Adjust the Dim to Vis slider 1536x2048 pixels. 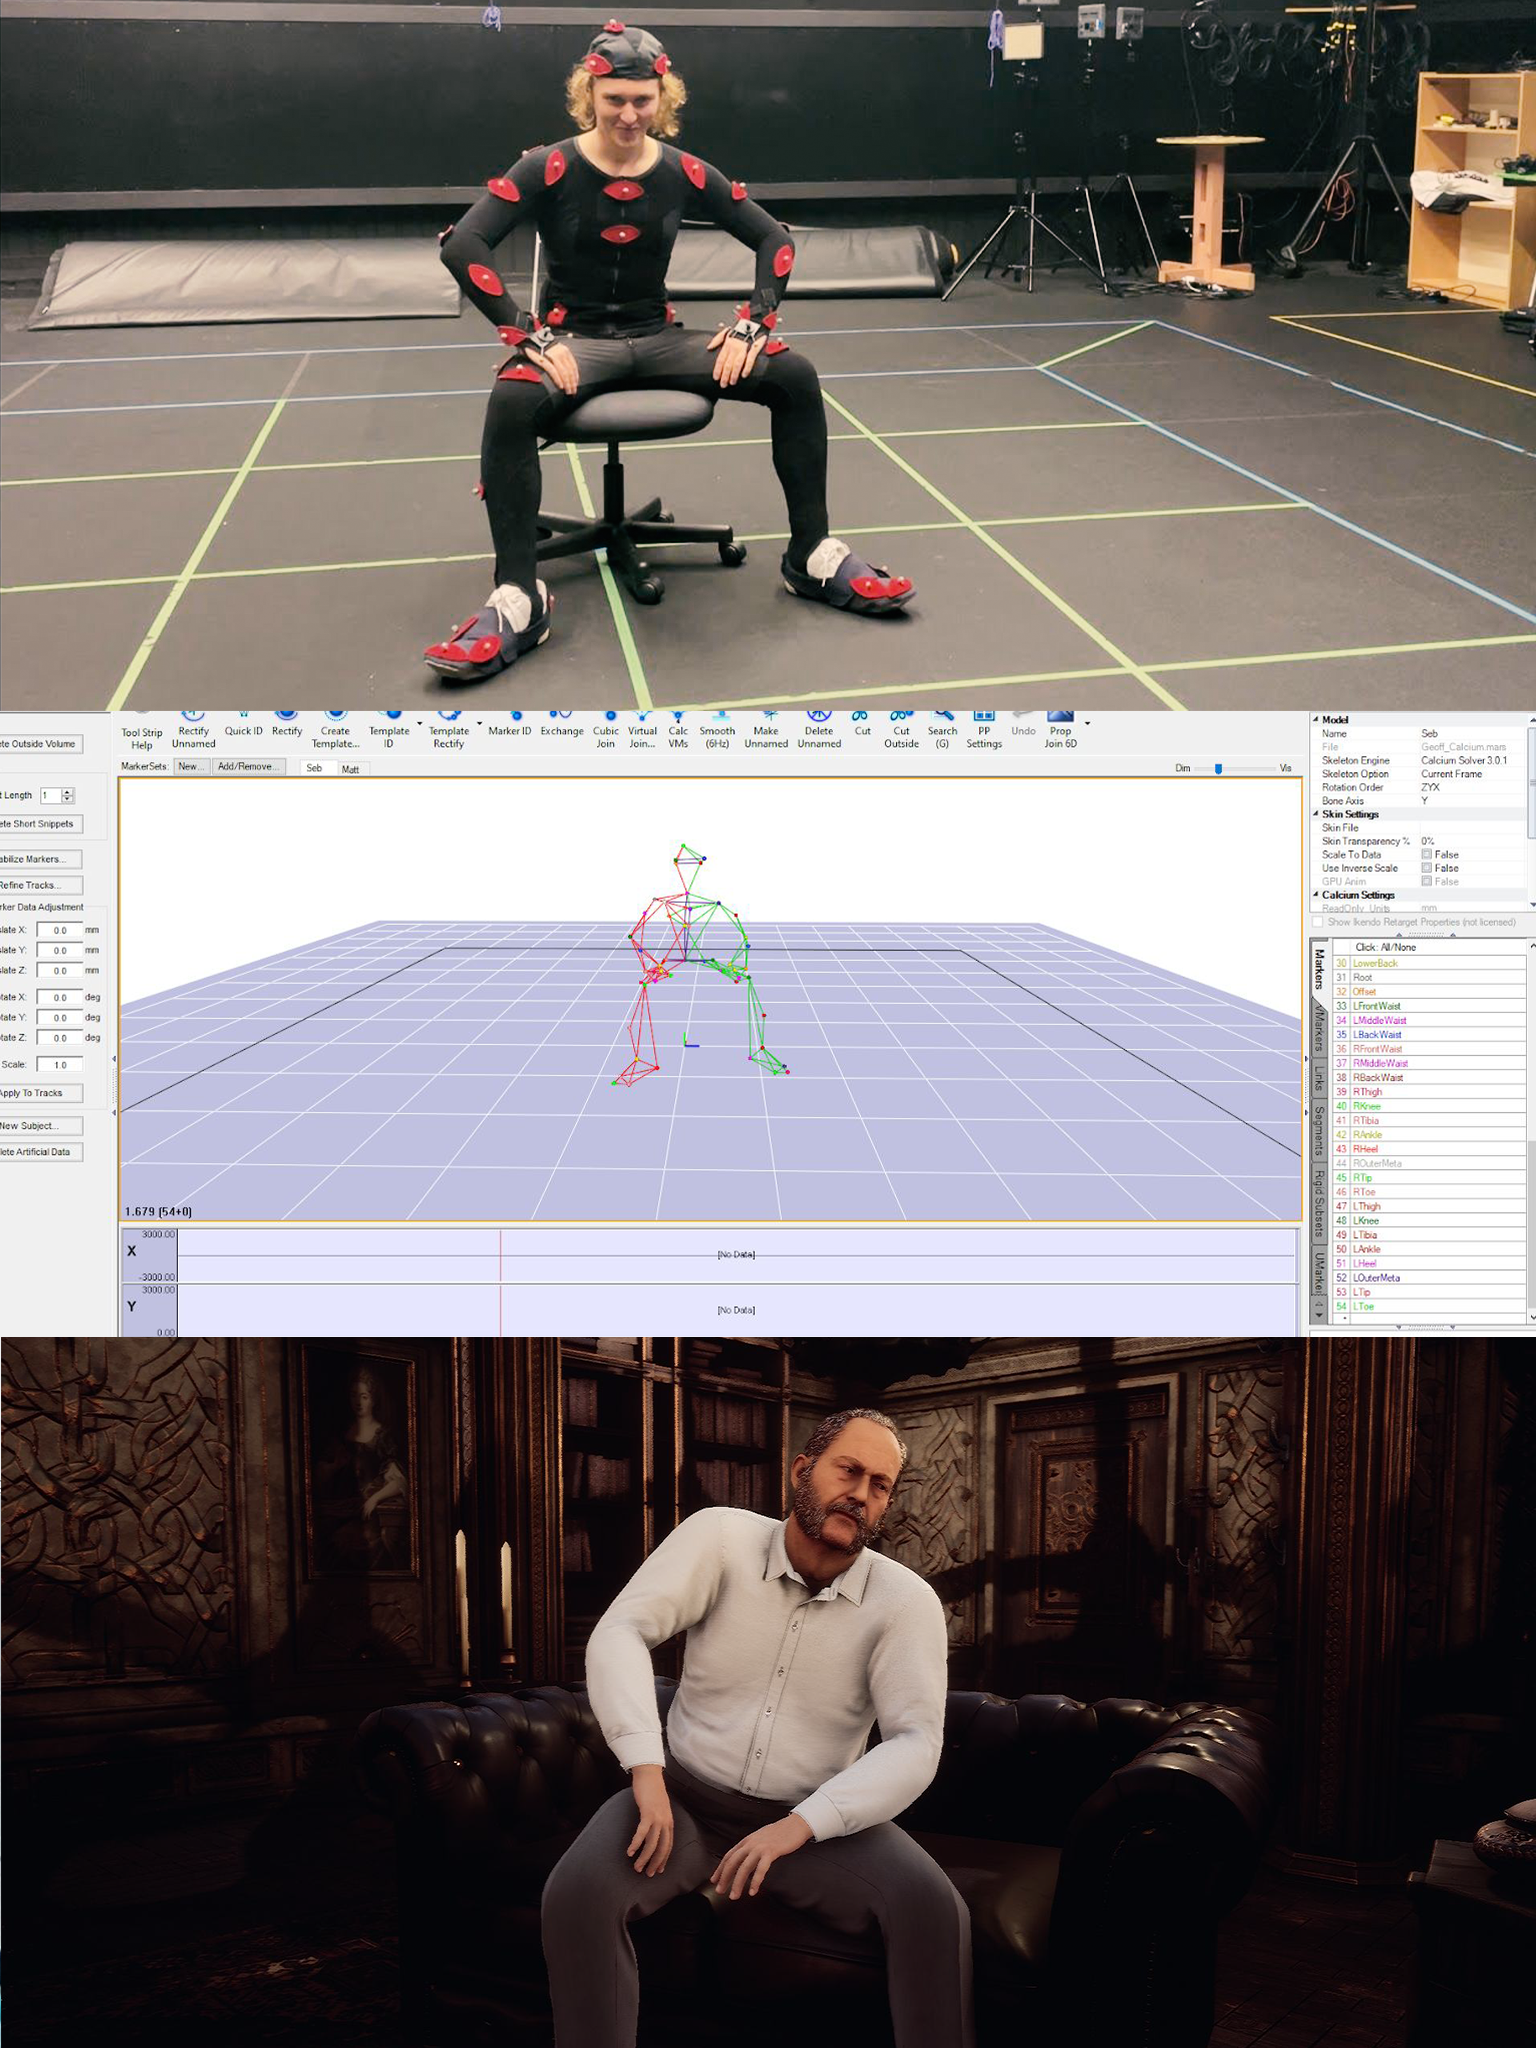click(1218, 768)
